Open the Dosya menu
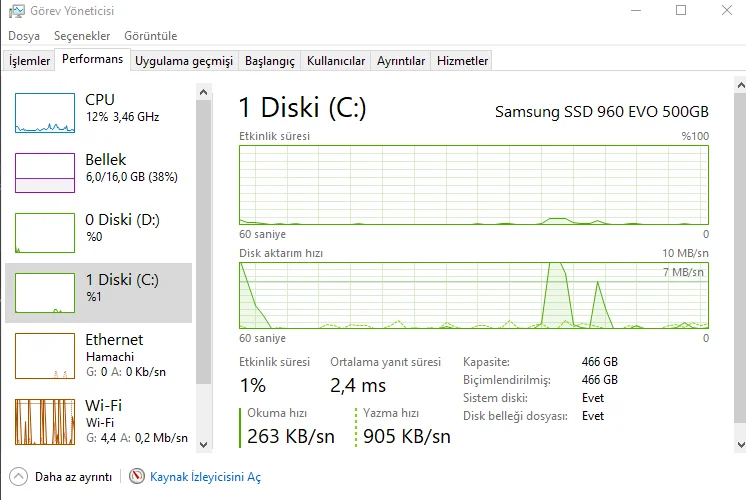This screenshot has height=500, width=746. coord(24,35)
